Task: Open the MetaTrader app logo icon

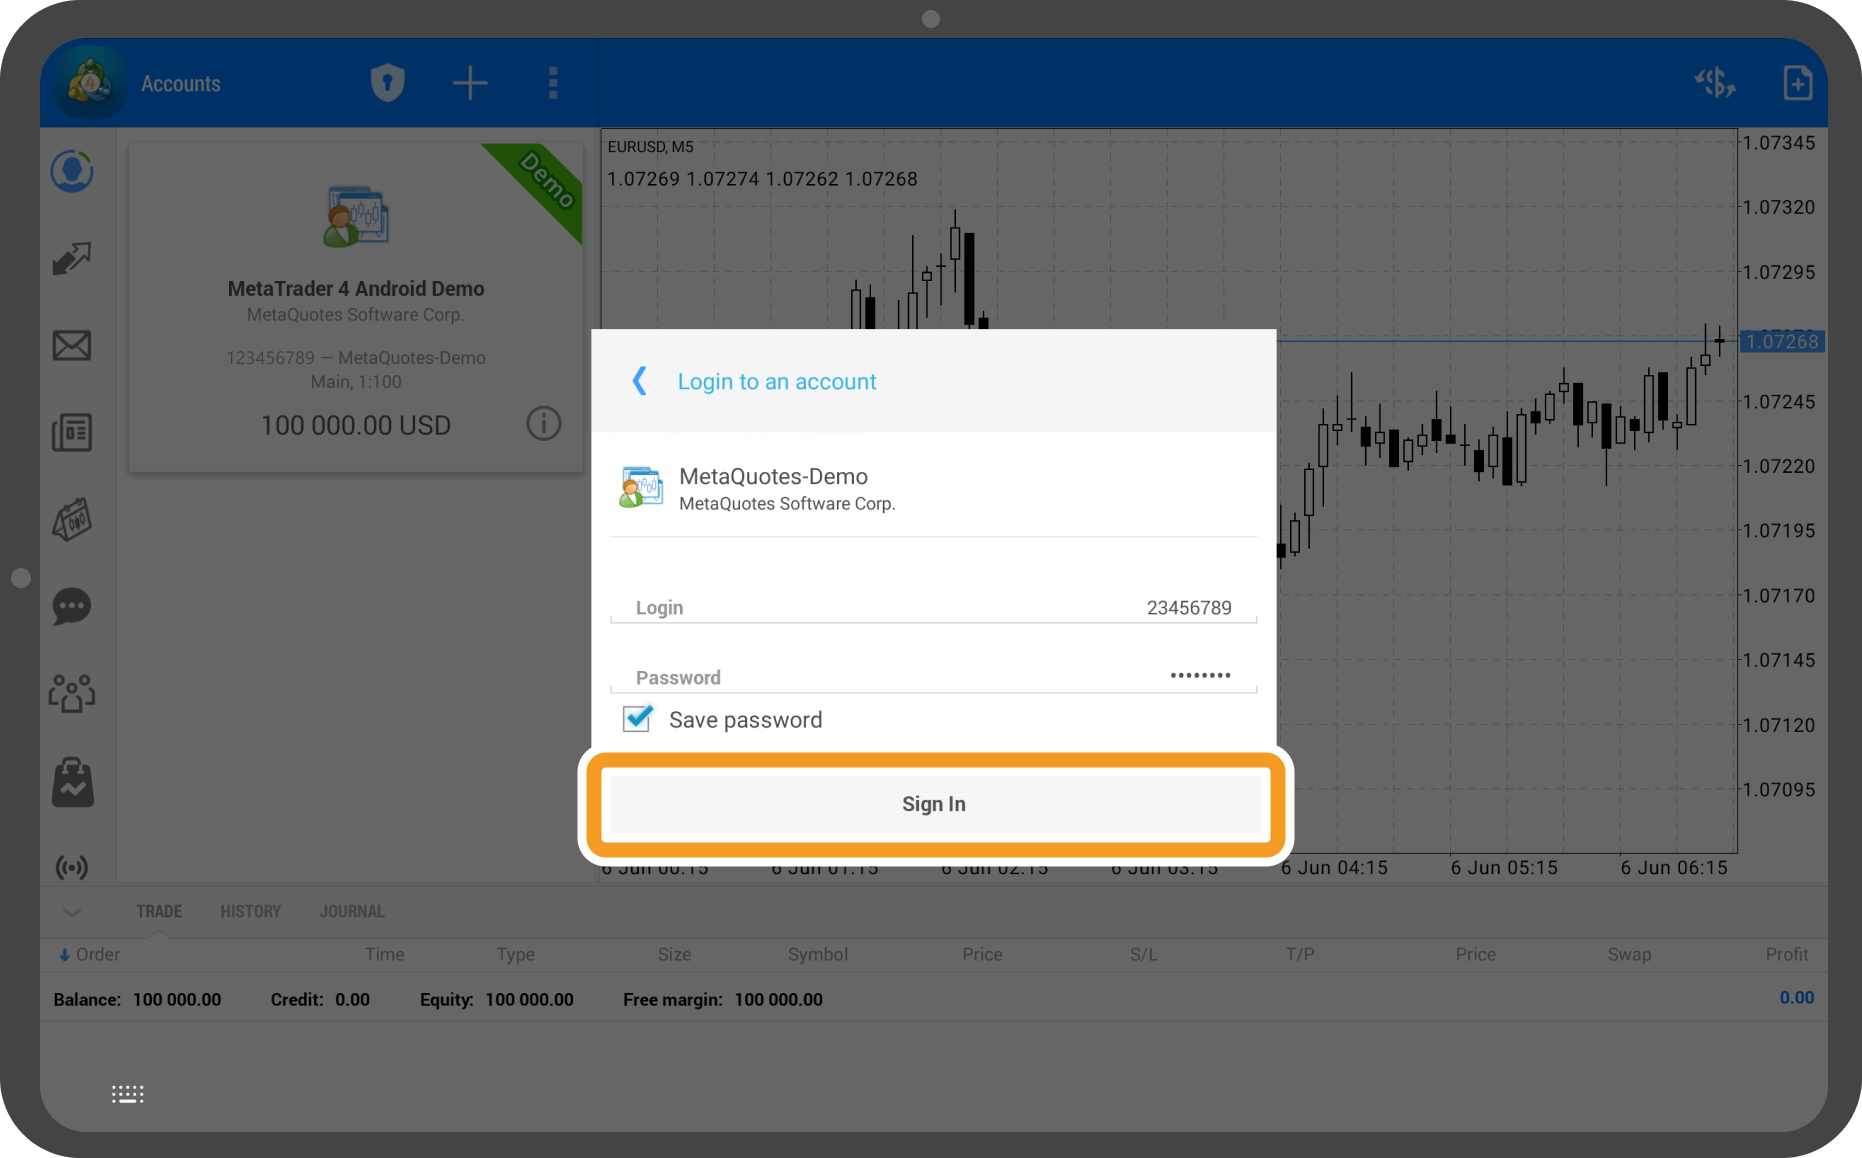Action: pyautogui.click(x=90, y=83)
